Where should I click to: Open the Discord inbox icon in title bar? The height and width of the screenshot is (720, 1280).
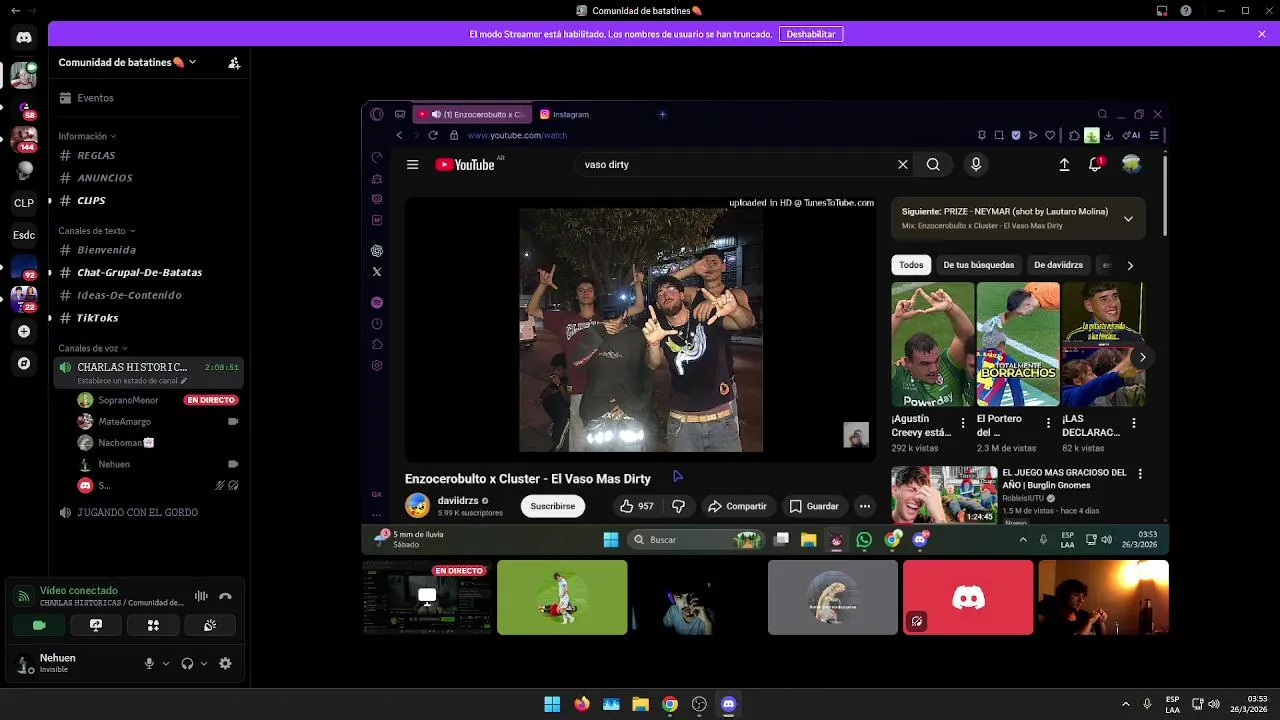click(1162, 11)
